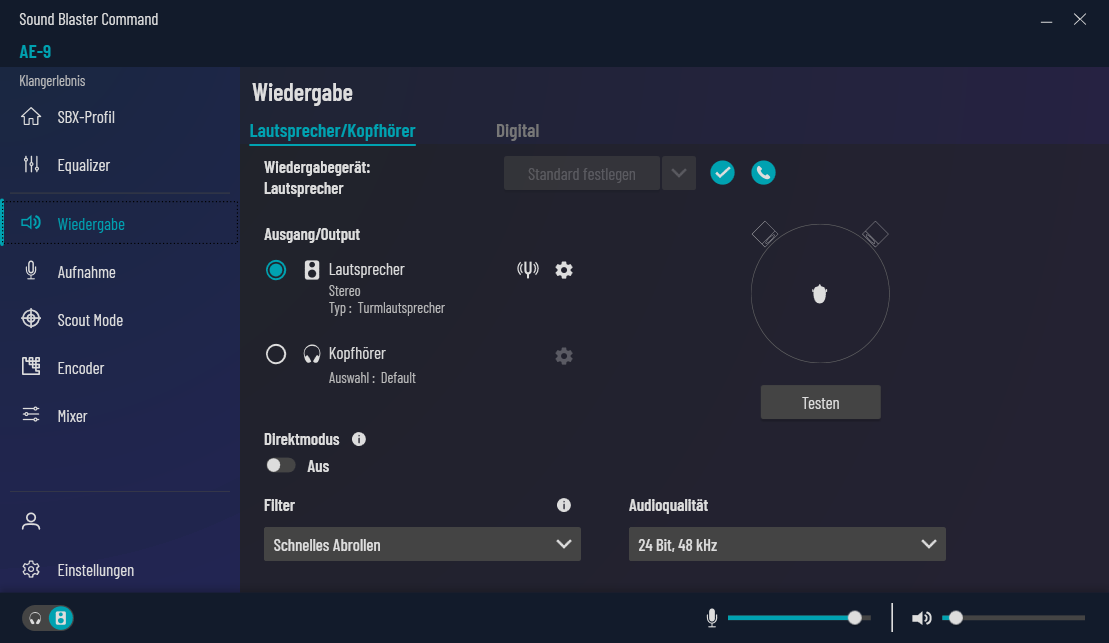
Task: Open Lautsprecher settings gear
Action: click(564, 270)
